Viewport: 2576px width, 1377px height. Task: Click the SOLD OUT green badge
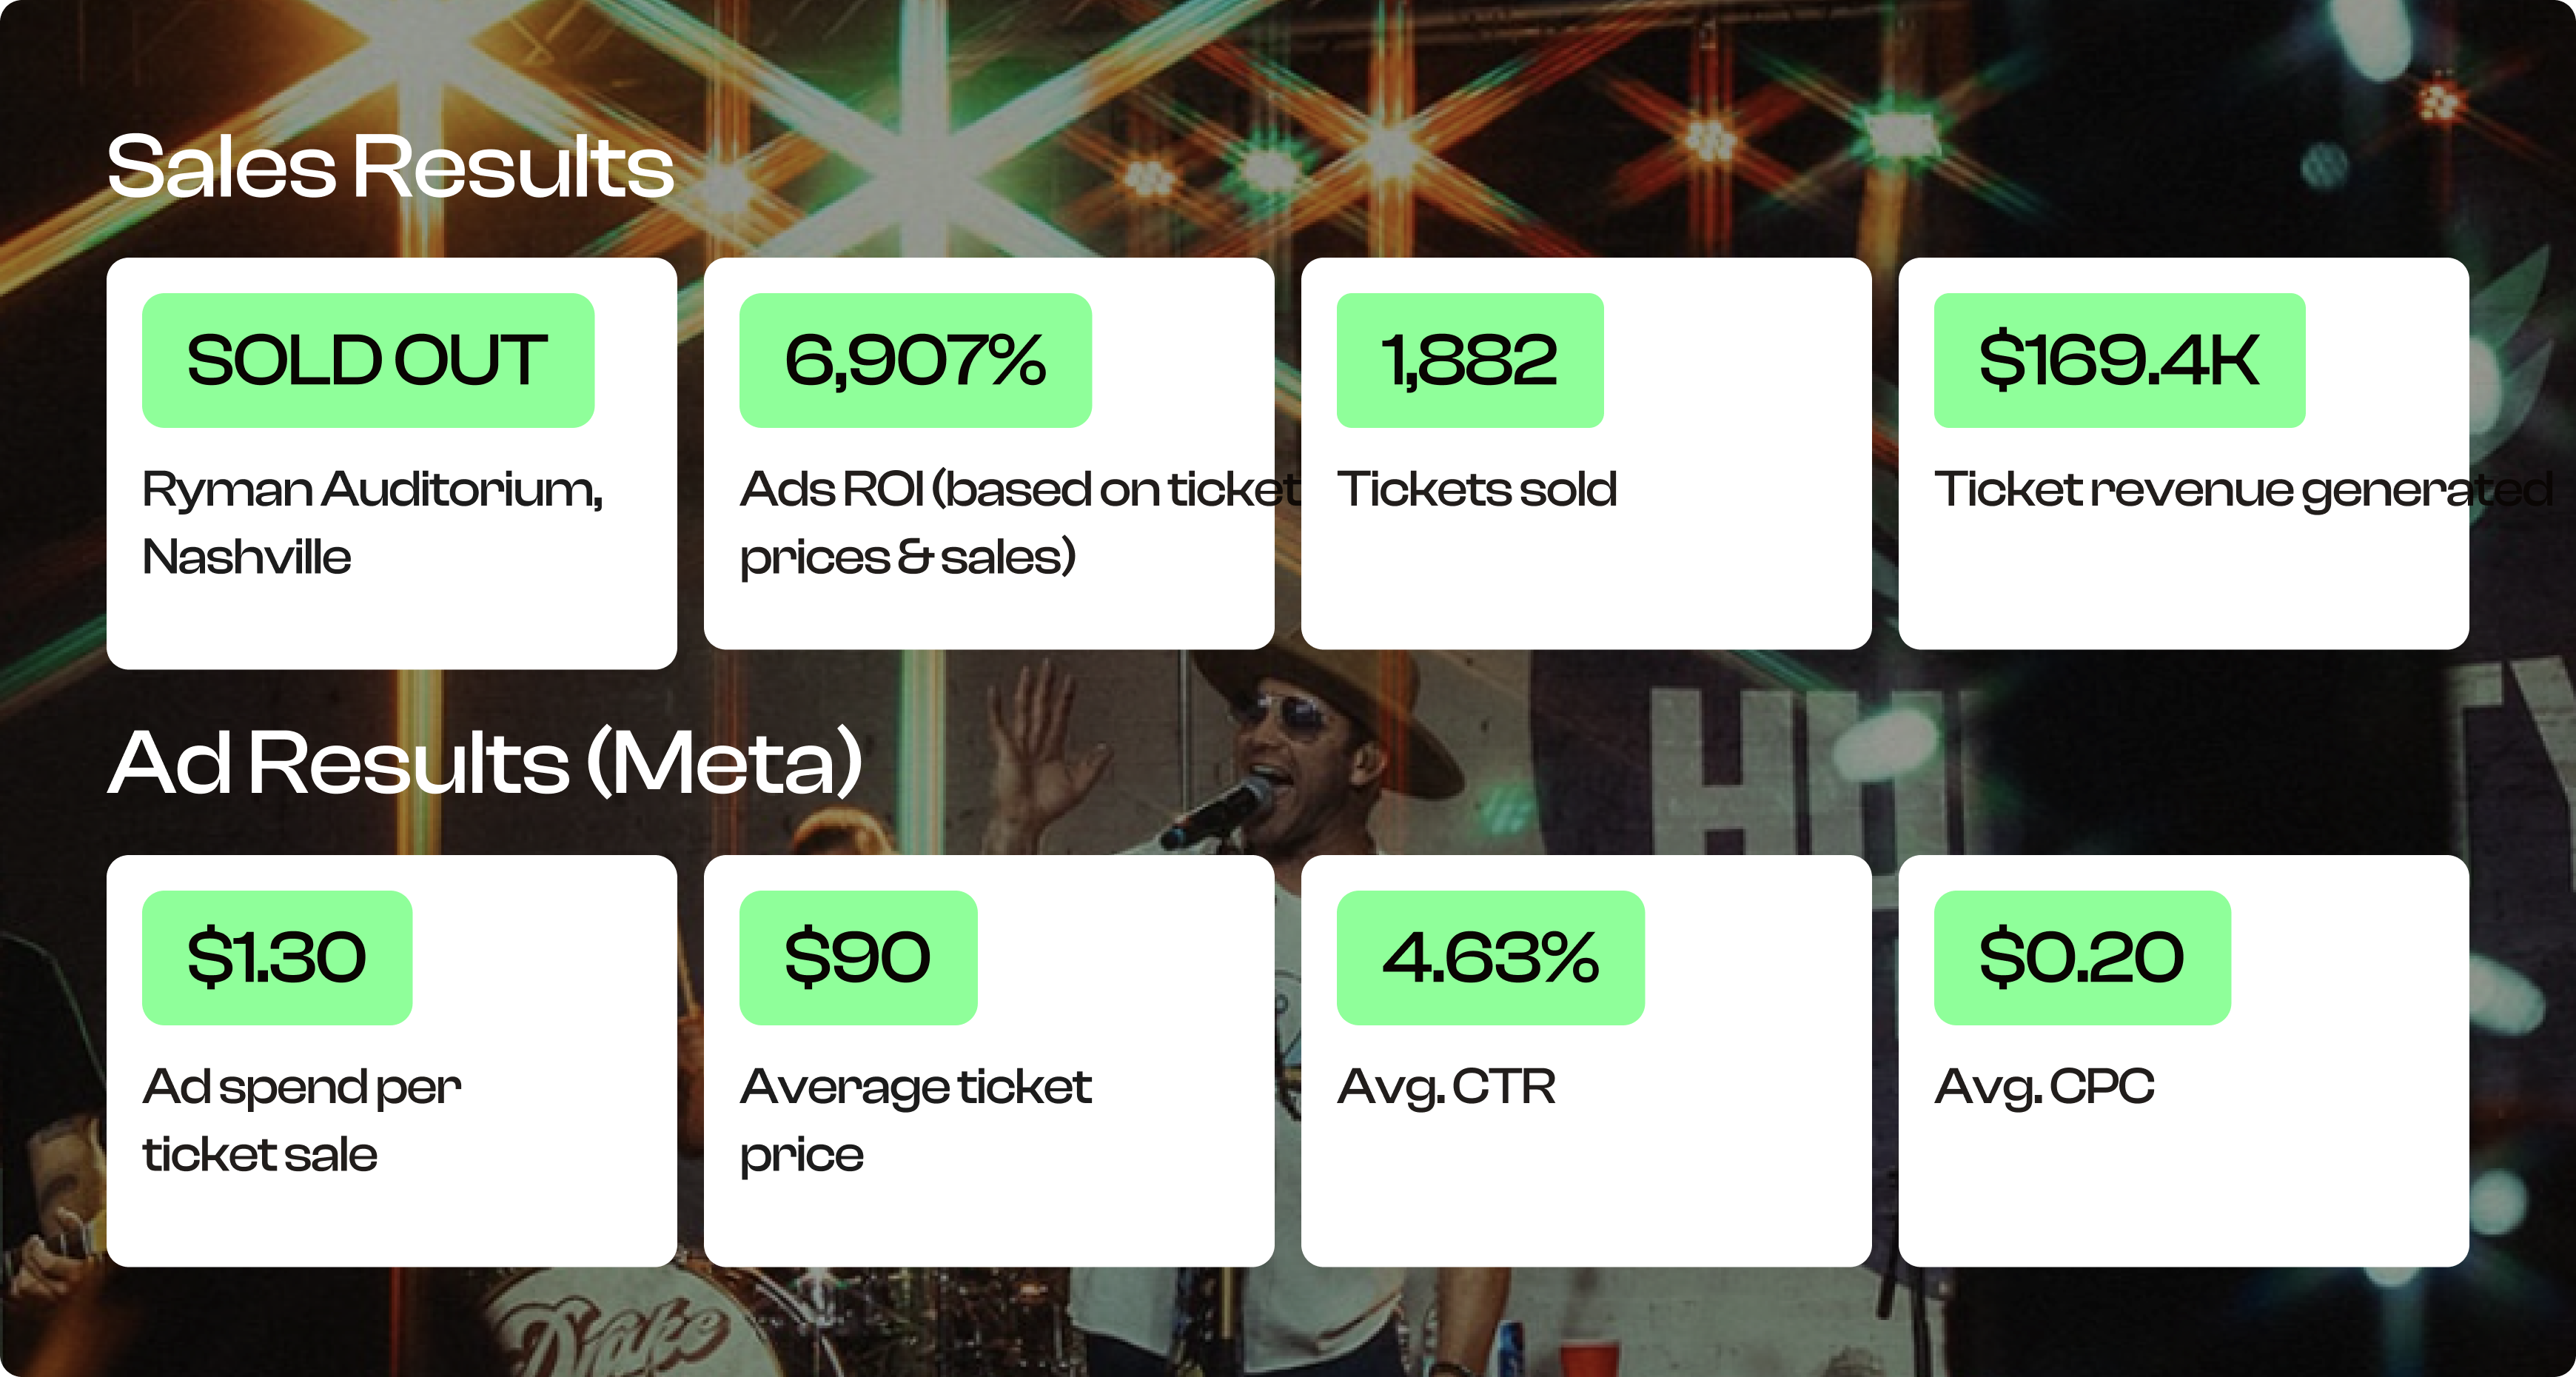click(368, 360)
